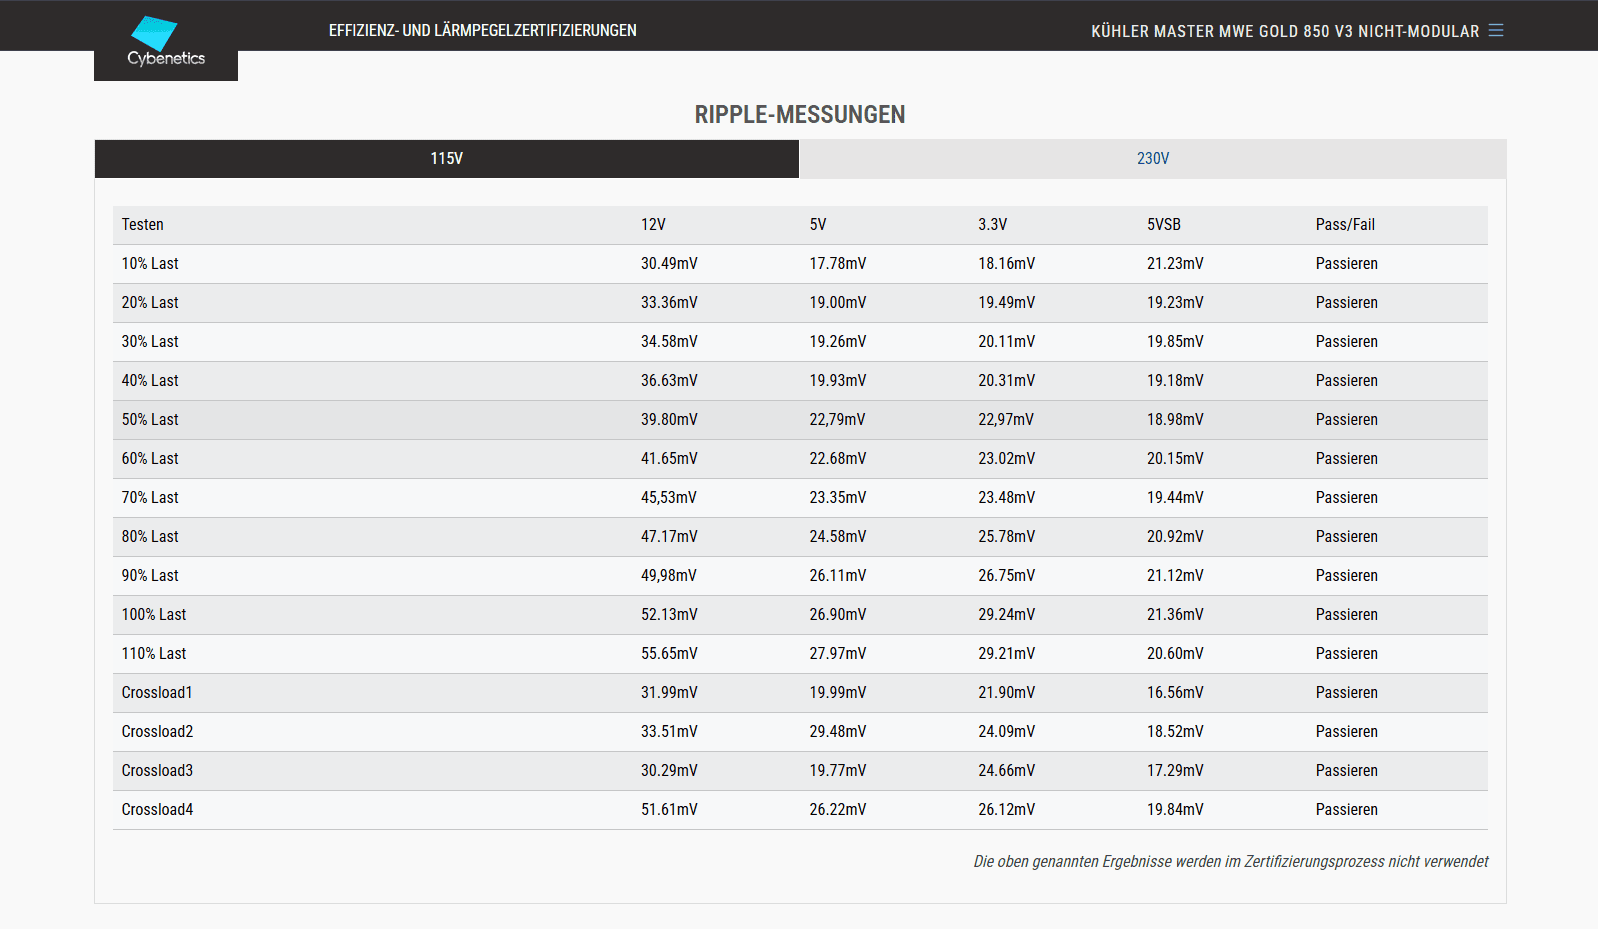
Task: Select the 110% Last row label
Action: (x=154, y=654)
